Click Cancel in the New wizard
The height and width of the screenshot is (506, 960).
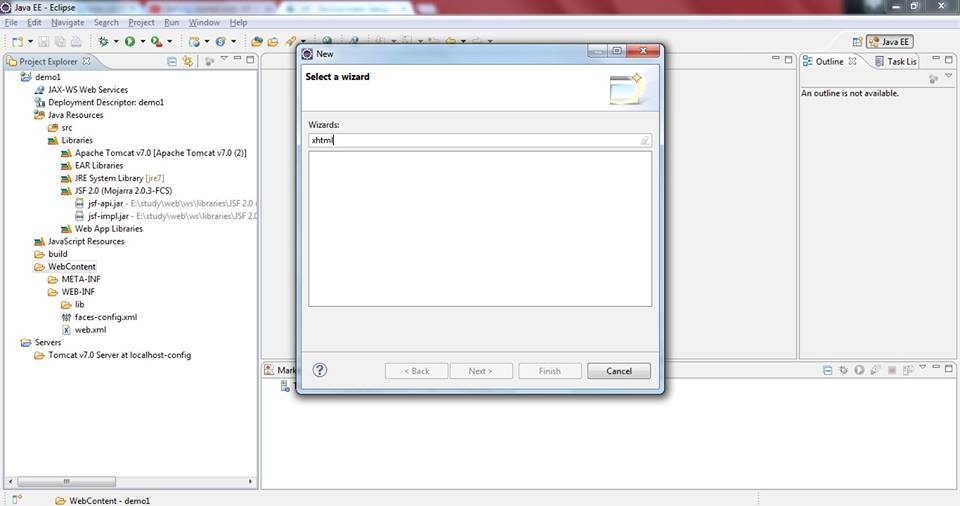click(618, 371)
